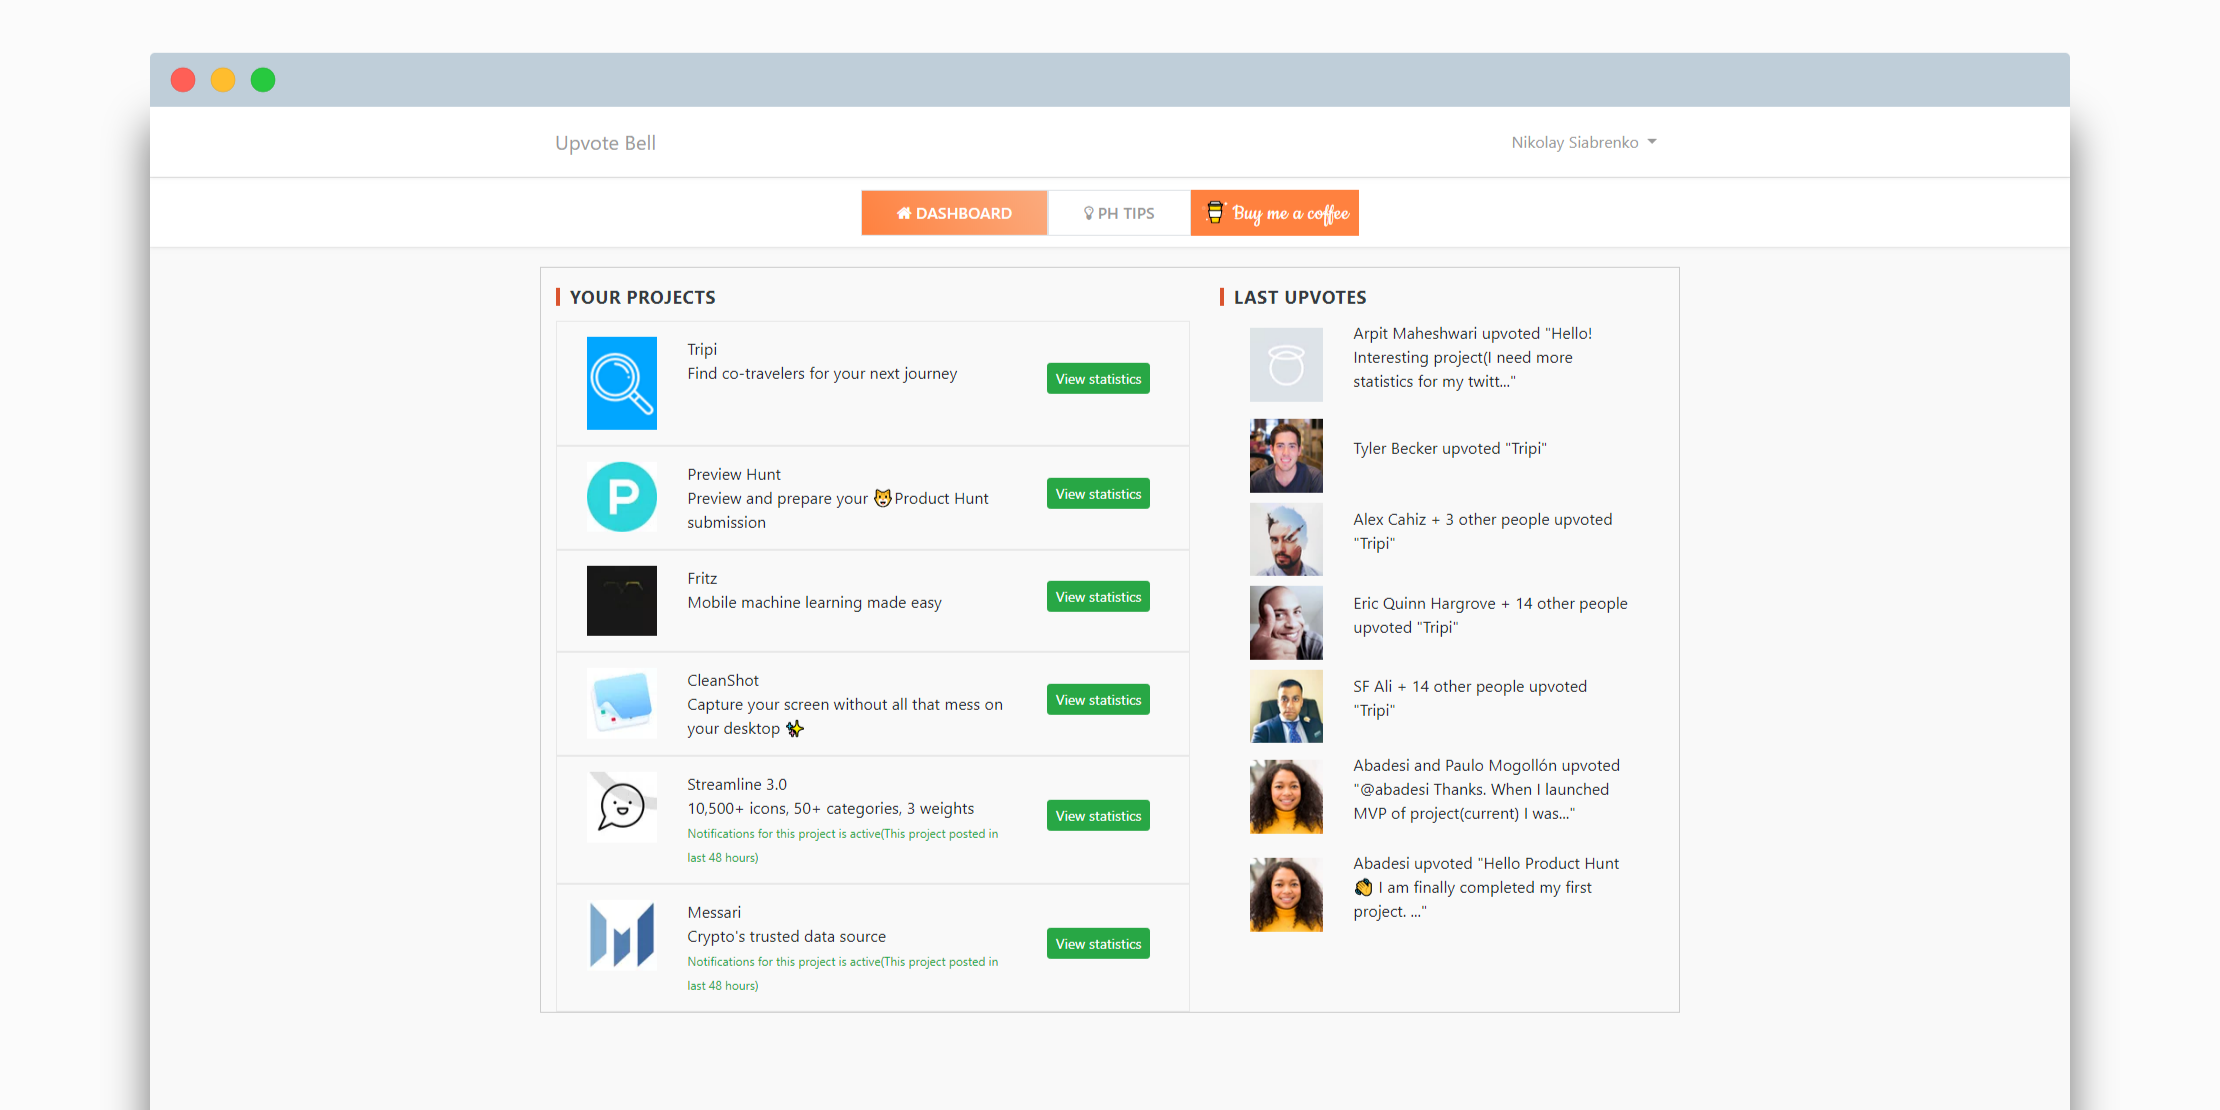The width and height of the screenshot is (2220, 1110).
Task: View statistics for Preview Hunt
Action: pyautogui.click(x=1098, y=494)
